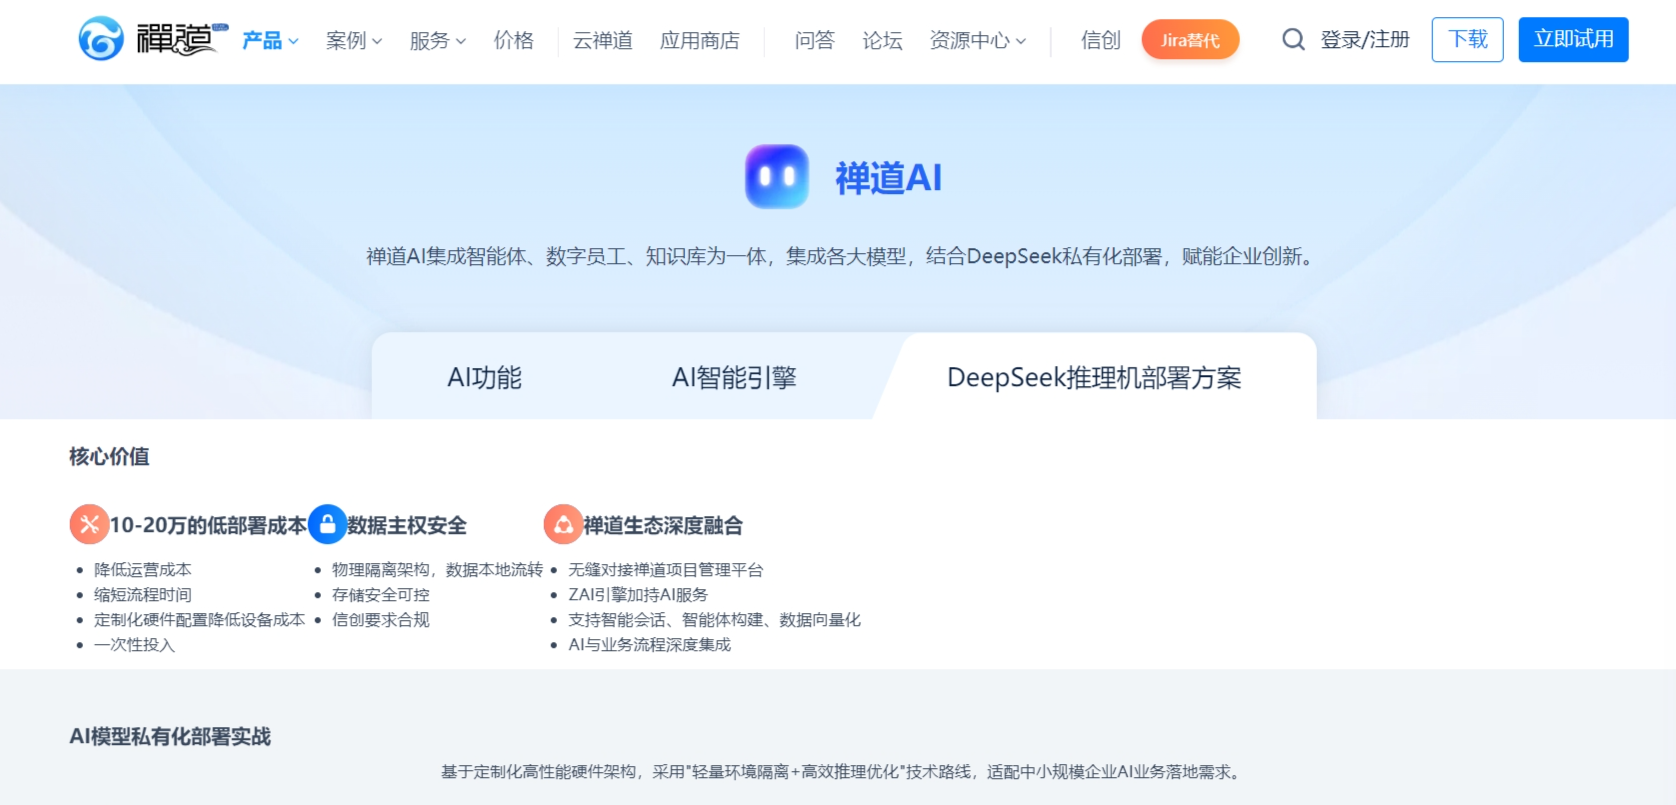The image size is (1676, 805).
Task: Click the blue lock icon beside 数据主权安全
Action: (327, 524)
